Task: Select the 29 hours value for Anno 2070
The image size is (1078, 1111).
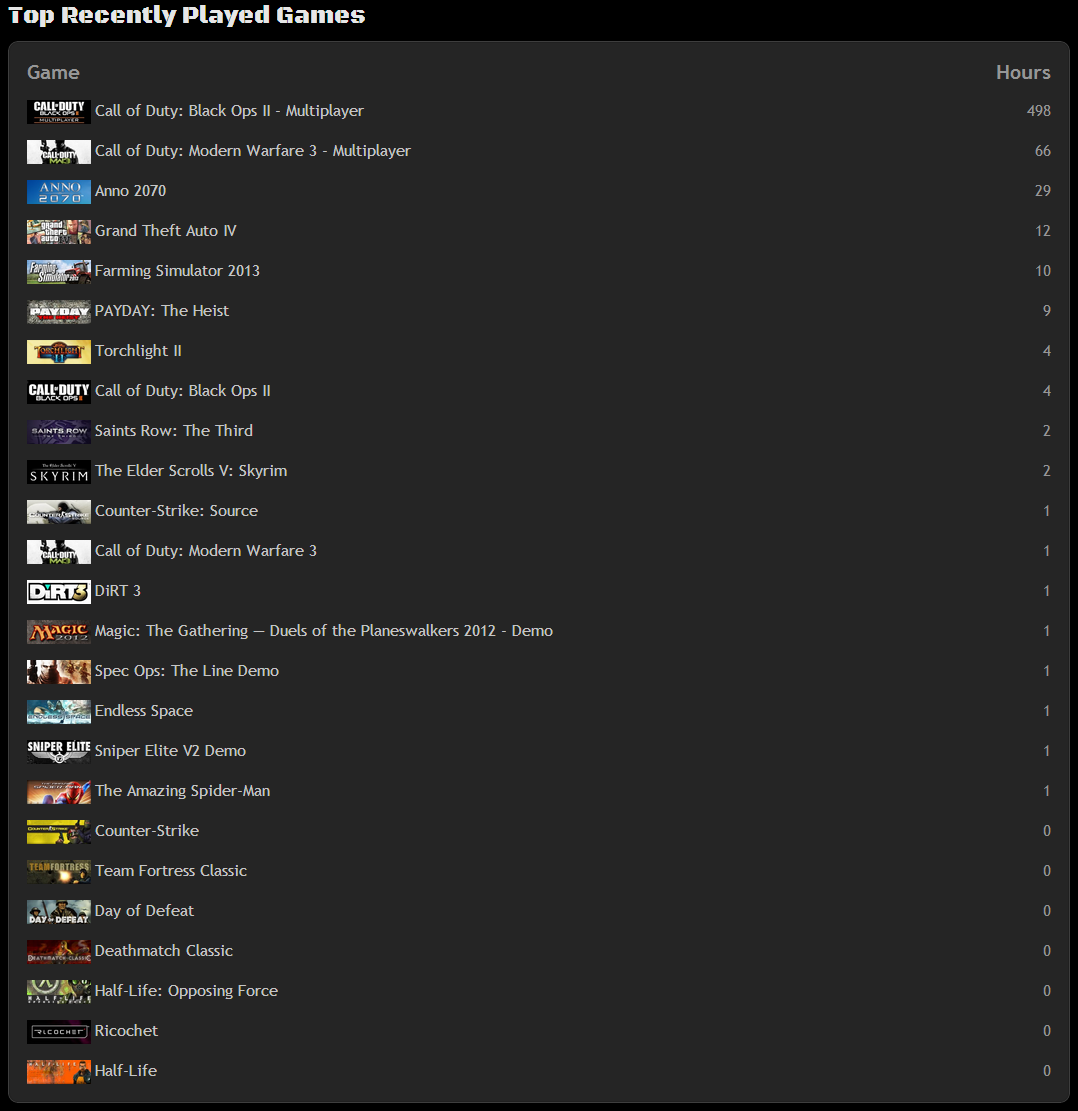Action: point(1043,191)
